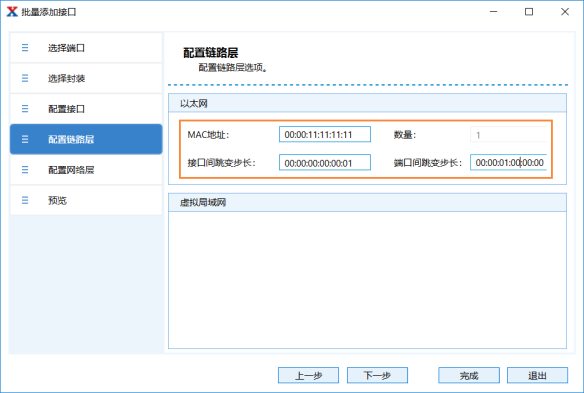Click the list icon beside 配置接口
Screen dimensions: 584x393
pyautogui.click(x=25, y=109)
